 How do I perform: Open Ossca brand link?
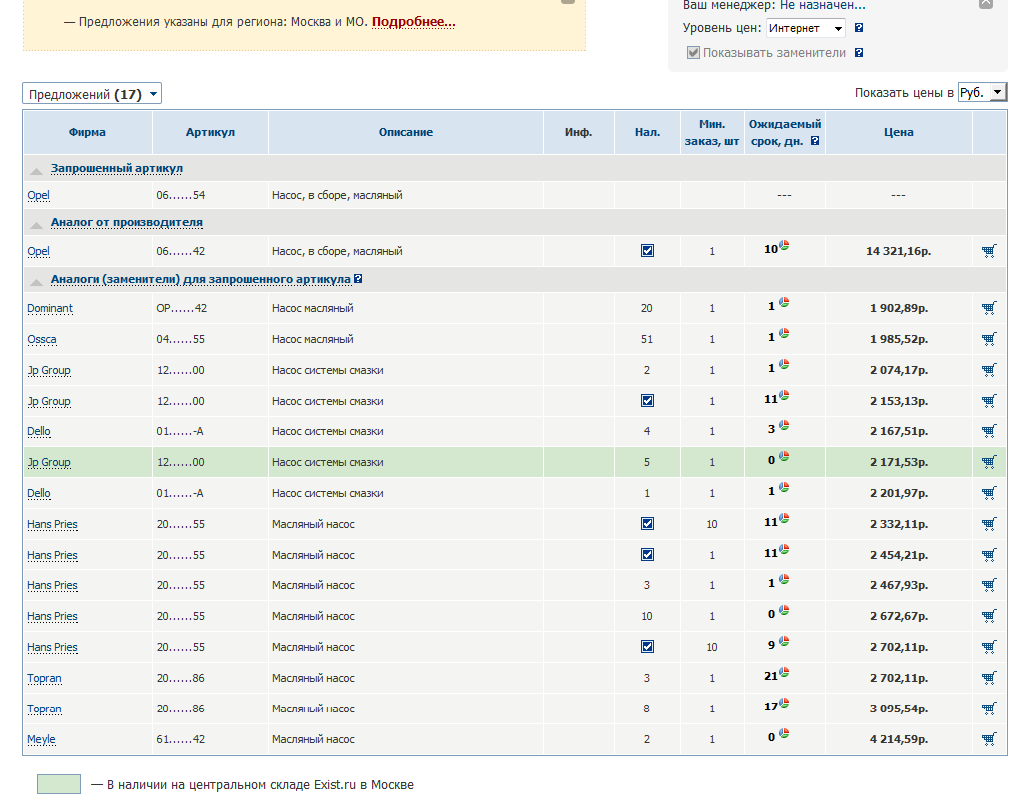point(42,339)
